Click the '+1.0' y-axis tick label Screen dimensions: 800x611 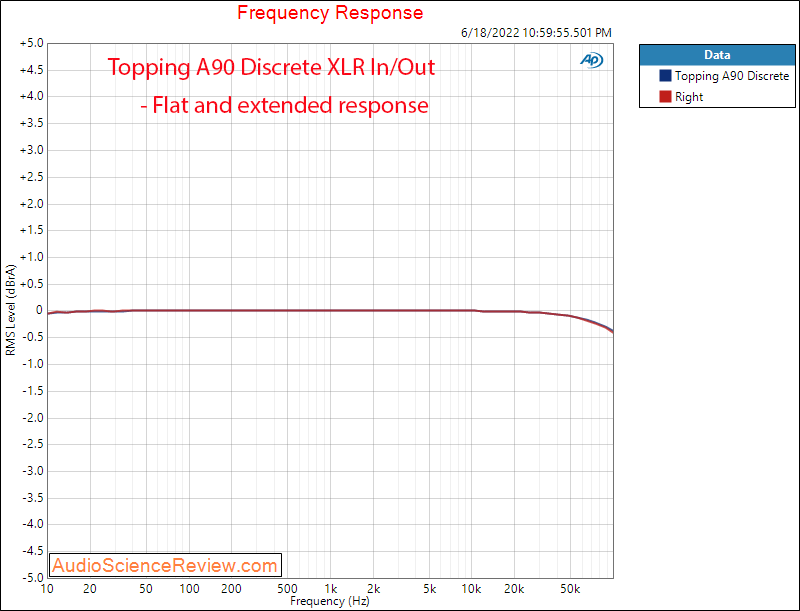[x=32, y=257]
